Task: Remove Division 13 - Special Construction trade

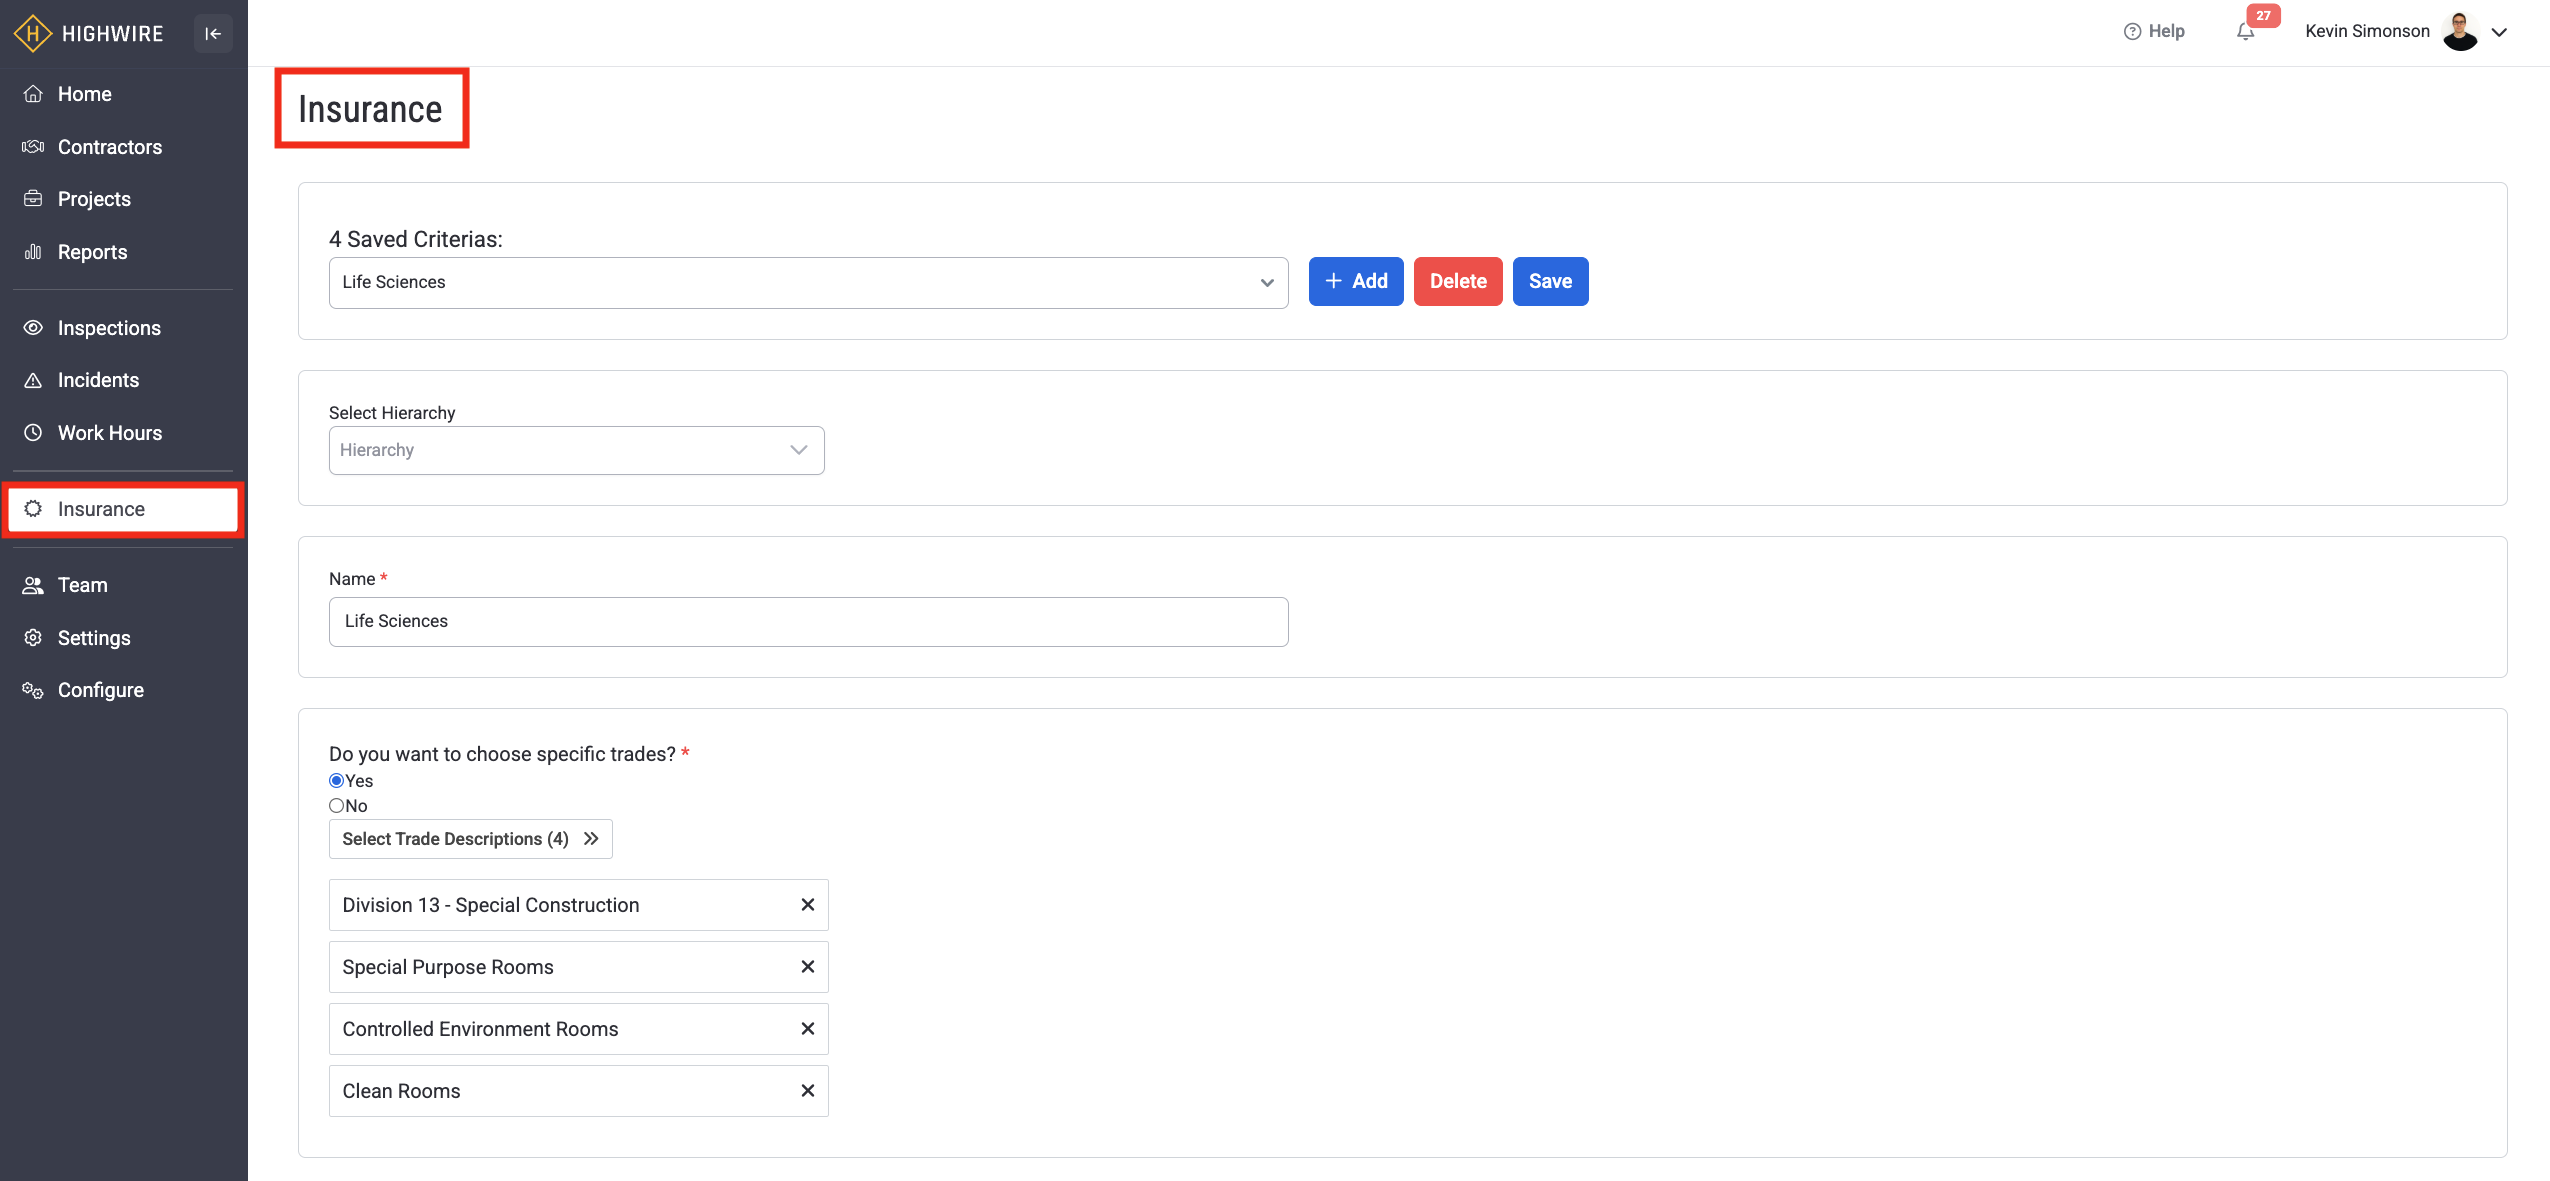Action: pyautogui.click(x=808, y=905)
